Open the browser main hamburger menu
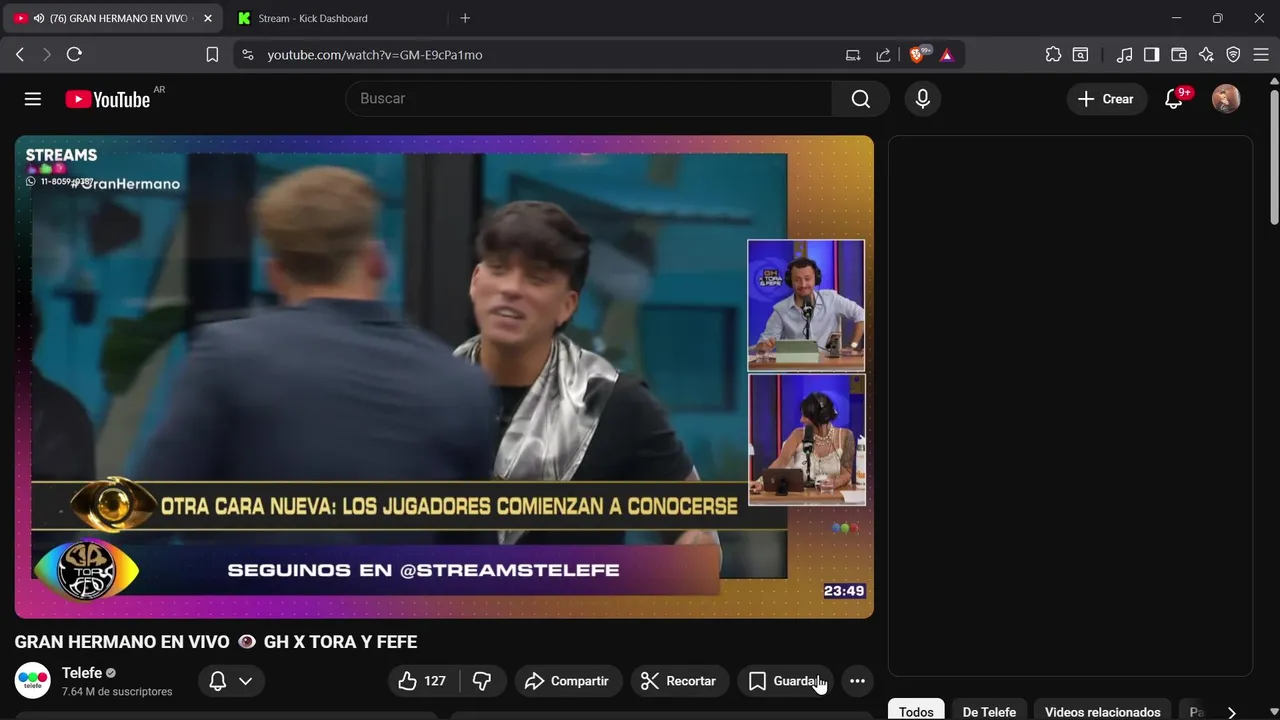Viewport: 1280px width, 720px height. click(x=1260, y=55)
